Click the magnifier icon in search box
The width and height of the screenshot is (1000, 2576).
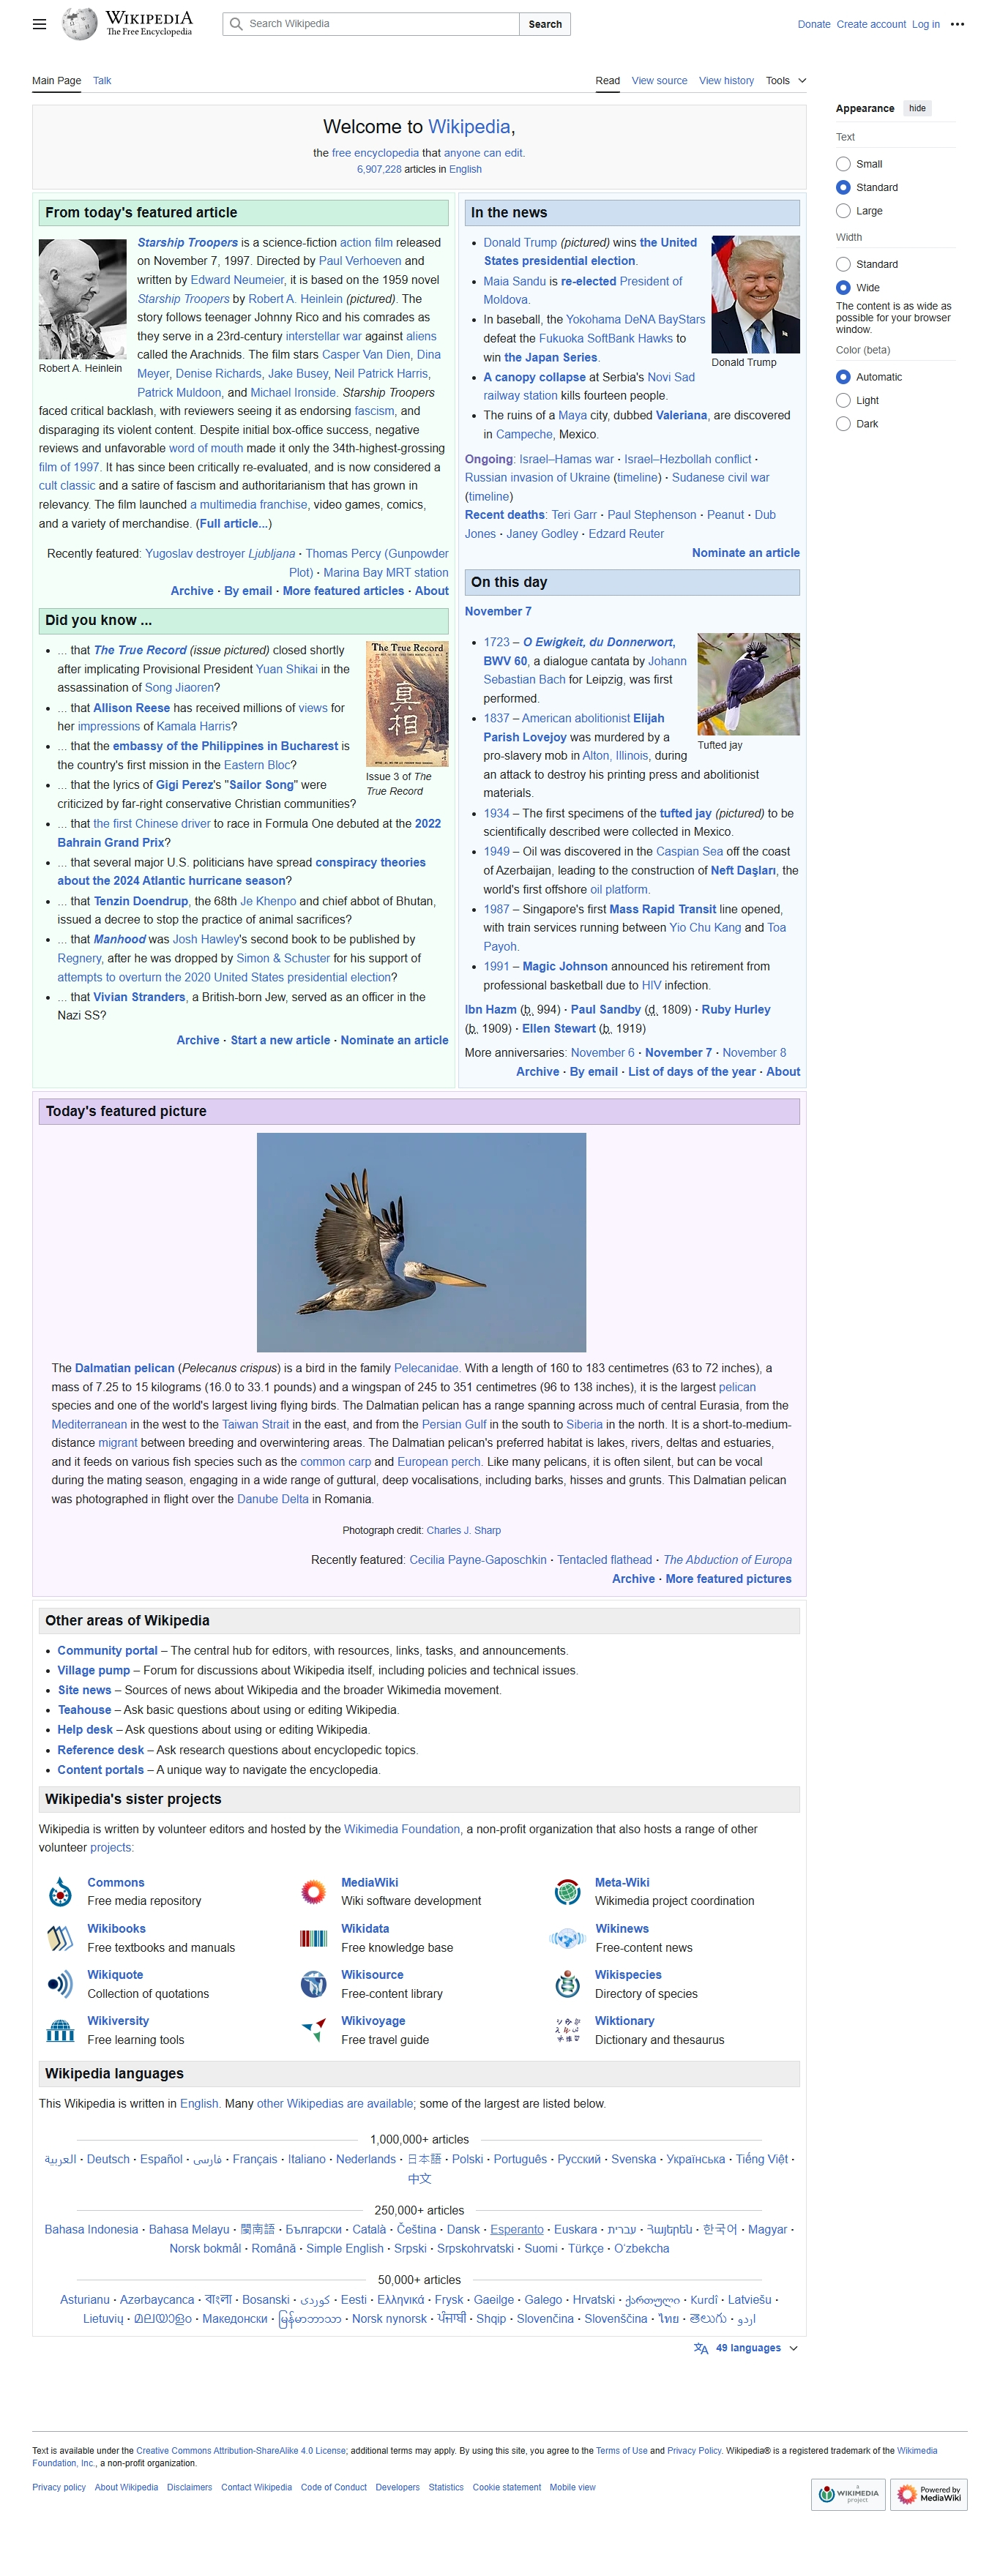236,24
